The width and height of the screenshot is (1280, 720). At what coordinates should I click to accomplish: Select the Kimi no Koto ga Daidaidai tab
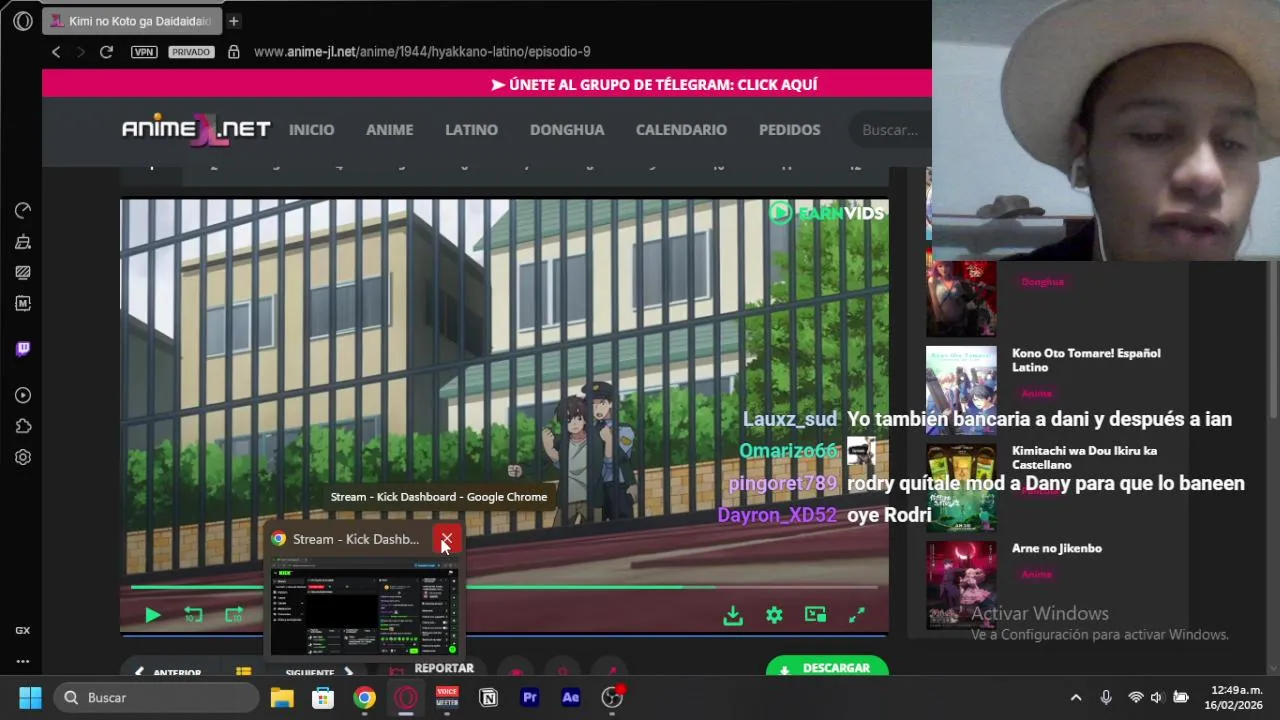point(131,21)
